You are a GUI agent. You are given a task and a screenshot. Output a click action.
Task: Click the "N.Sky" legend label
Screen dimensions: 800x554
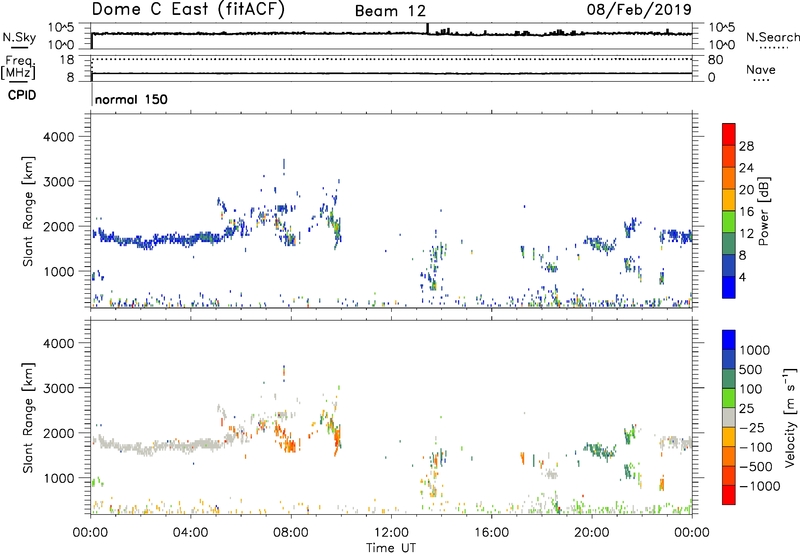(19, 37)
